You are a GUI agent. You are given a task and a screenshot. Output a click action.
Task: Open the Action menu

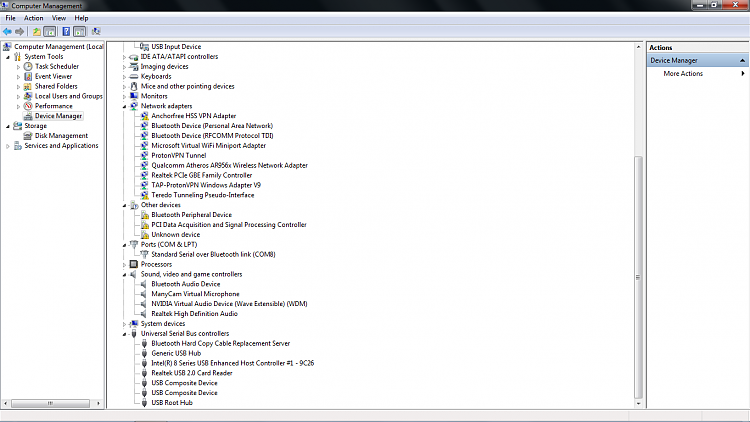[33, 18]
